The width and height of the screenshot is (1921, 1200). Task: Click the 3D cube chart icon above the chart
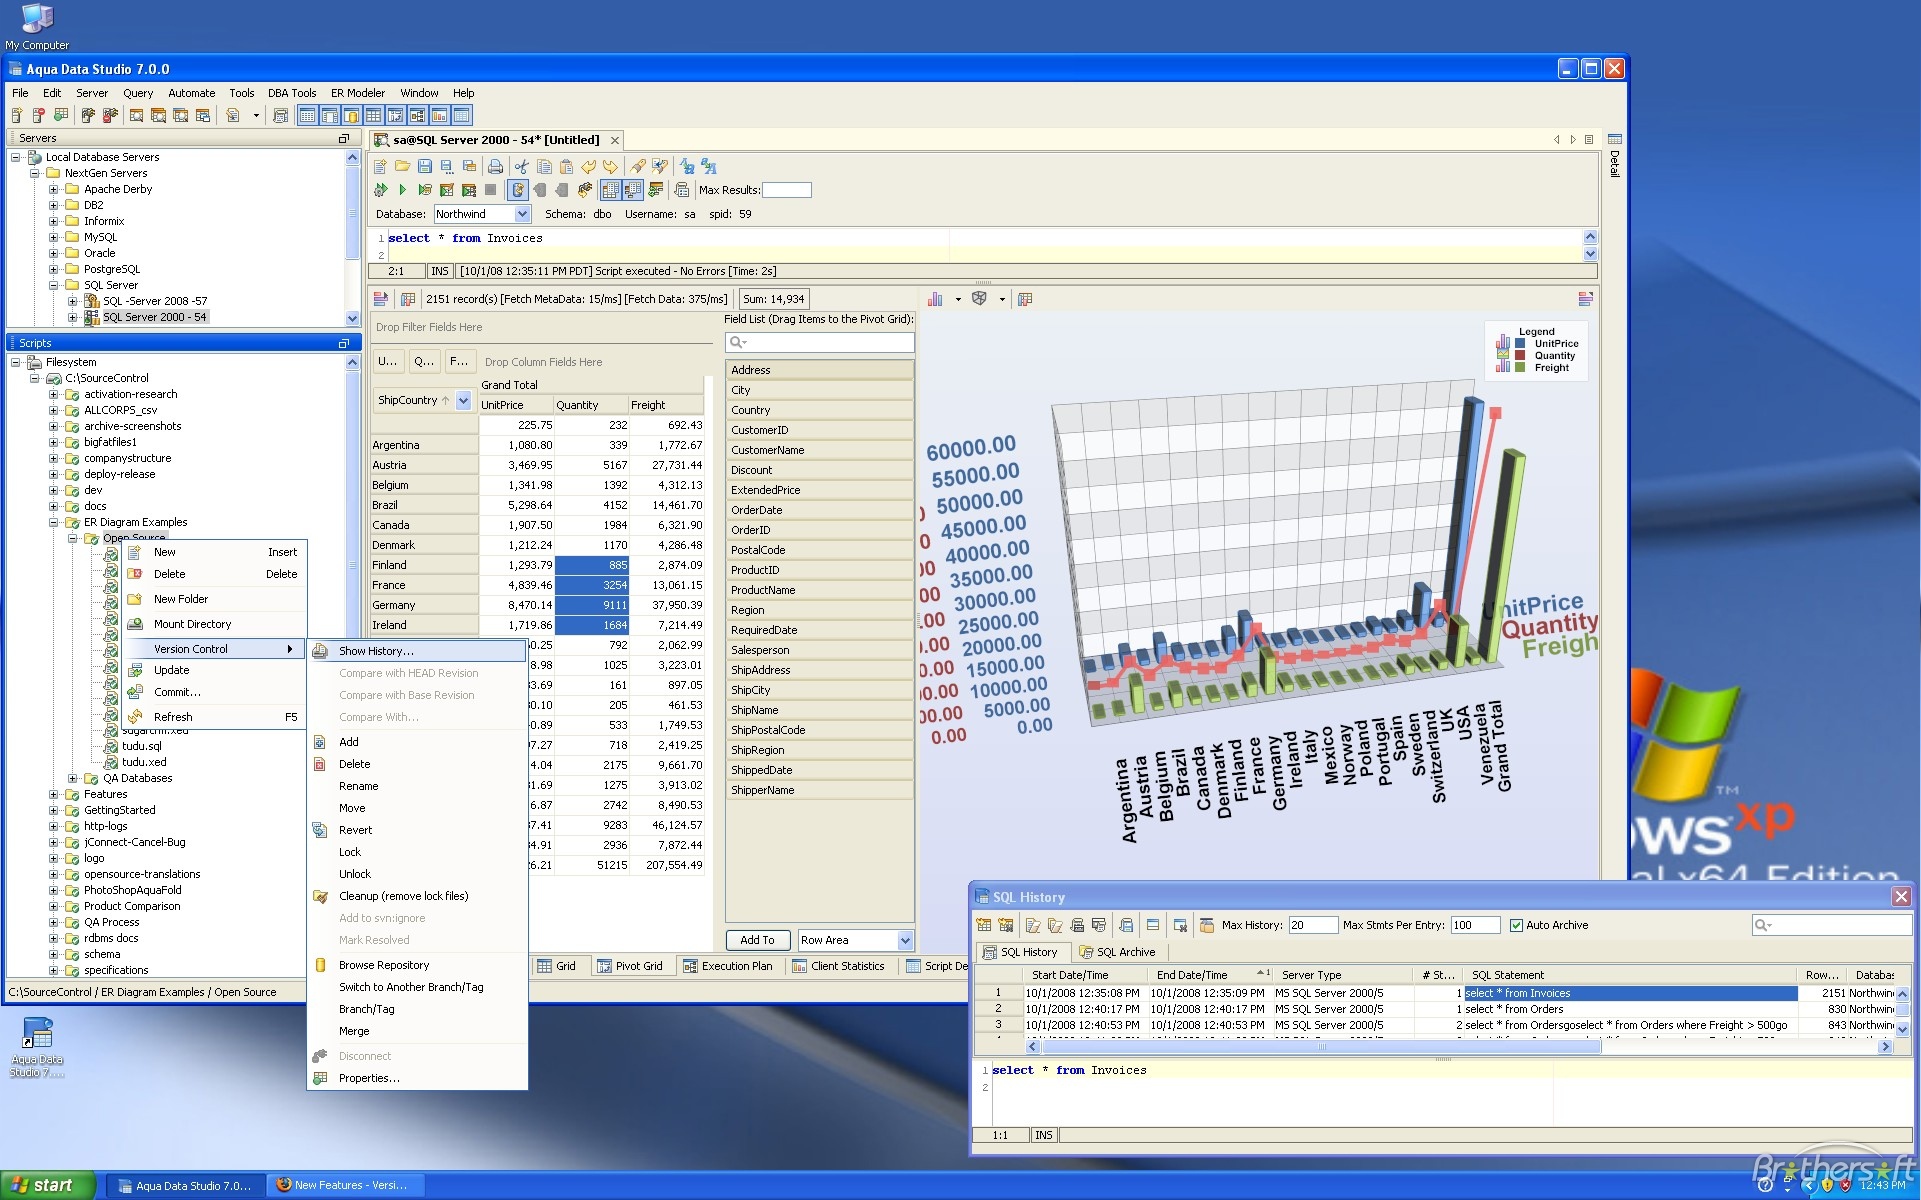(980, 298)
